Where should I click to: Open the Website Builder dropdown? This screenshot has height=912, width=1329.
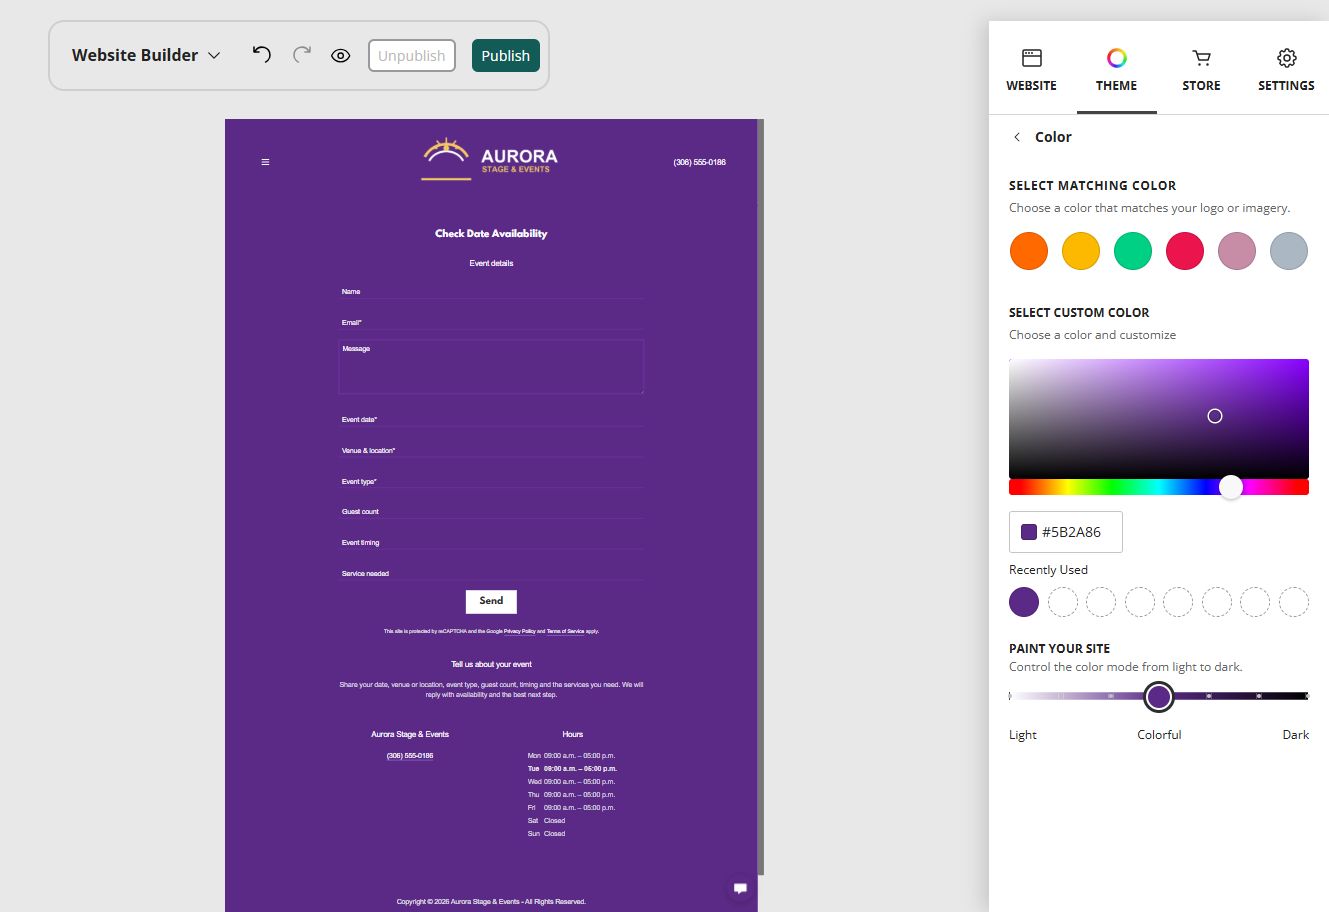[146, 56]
